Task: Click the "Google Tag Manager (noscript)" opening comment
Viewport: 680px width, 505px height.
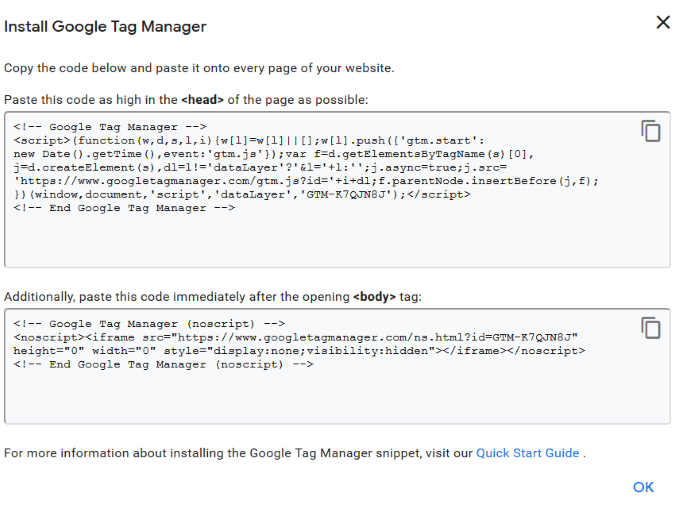Action: click(149, 324)
